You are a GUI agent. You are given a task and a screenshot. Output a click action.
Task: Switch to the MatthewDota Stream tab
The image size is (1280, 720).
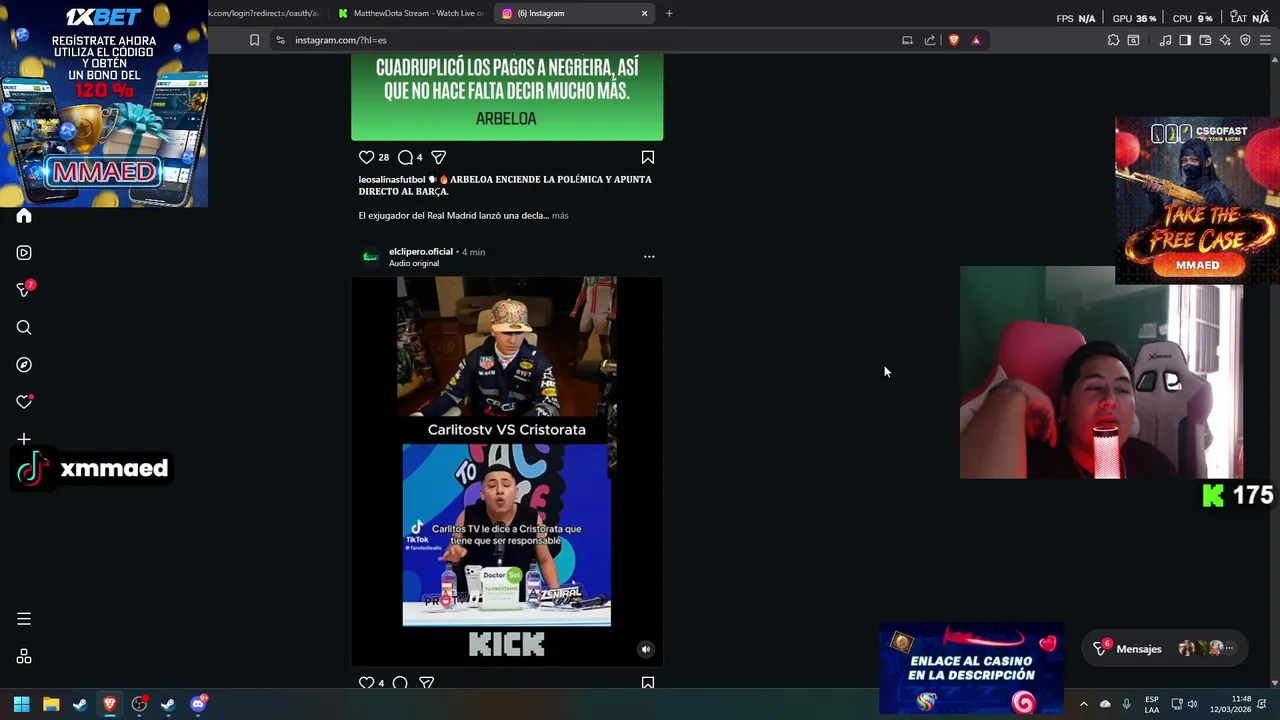410,13
